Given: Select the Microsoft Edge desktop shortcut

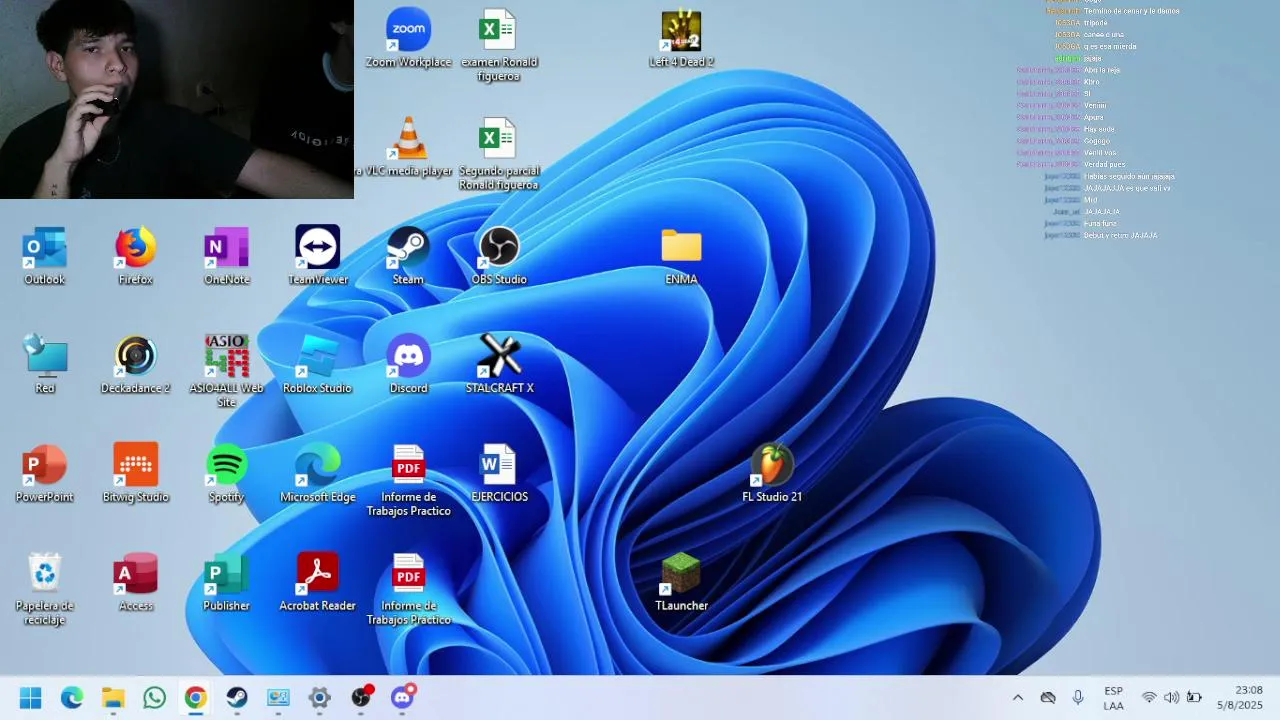Looking at the screenshot, I should 317,473.
